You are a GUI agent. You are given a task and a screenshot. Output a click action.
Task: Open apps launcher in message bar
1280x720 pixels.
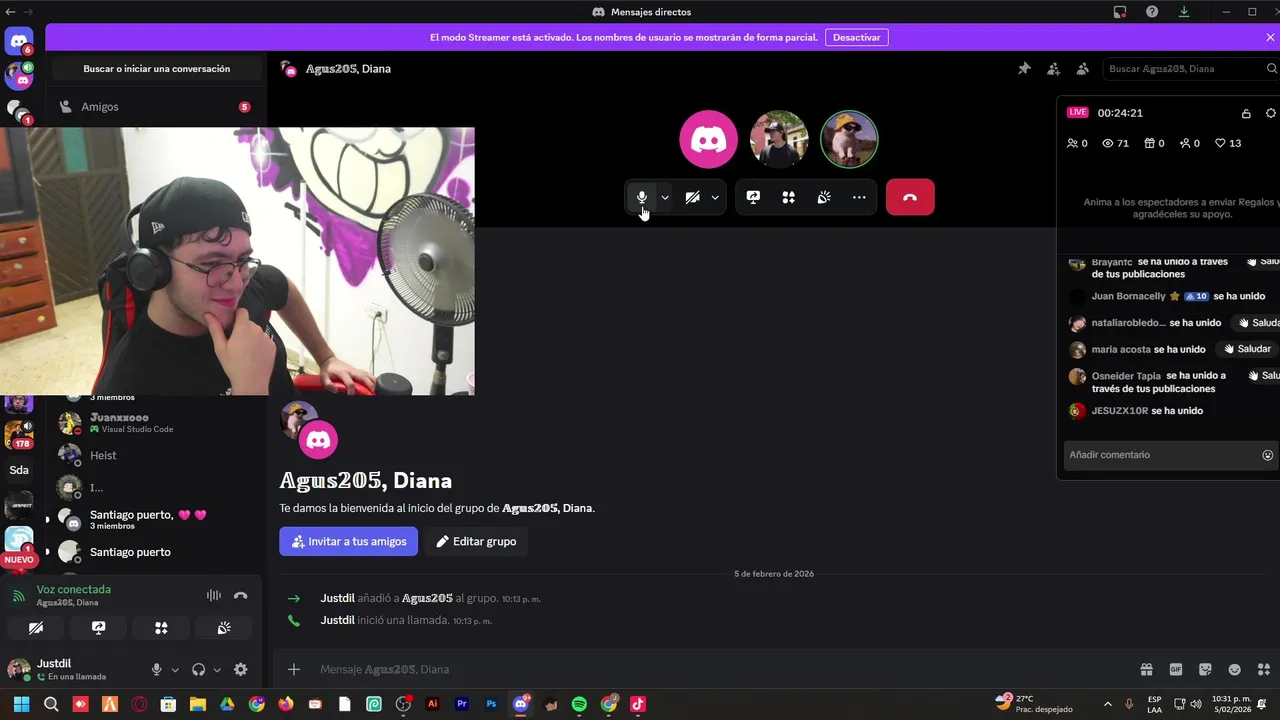pyautogui.click(x=1264, y=669)
